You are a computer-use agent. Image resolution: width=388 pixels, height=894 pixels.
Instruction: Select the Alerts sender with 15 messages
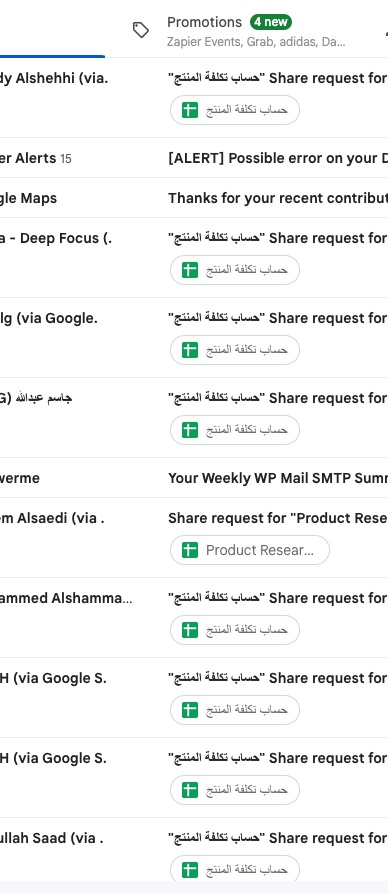[x=36, y=158]
